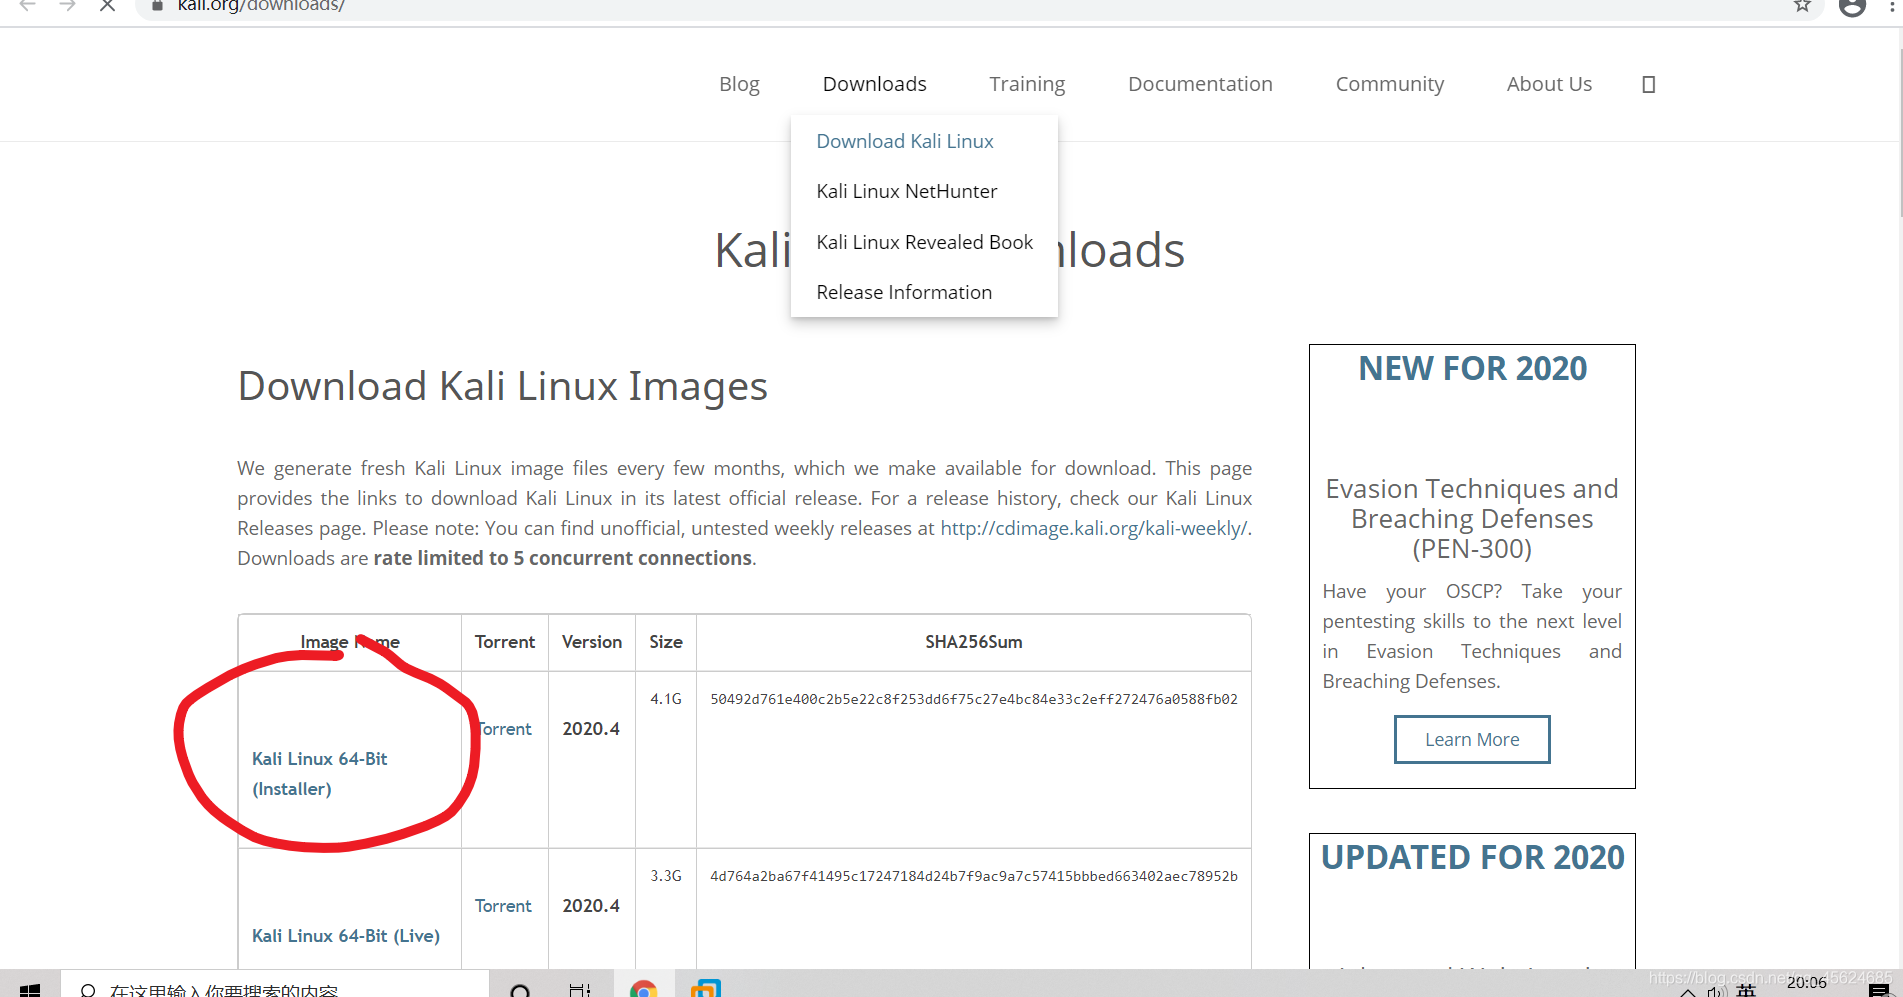This screenshot has height=997, width=1903.
Task: Click the stop loading (X) icon
Action: [107, 6]
